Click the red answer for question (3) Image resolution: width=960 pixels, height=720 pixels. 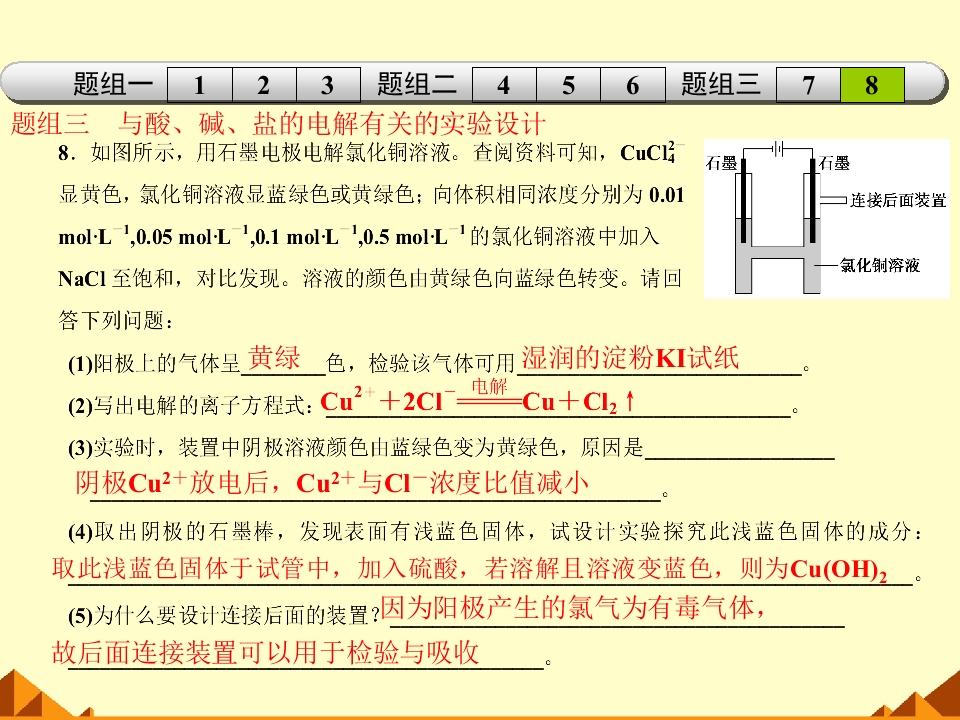[x=332, y=482]
